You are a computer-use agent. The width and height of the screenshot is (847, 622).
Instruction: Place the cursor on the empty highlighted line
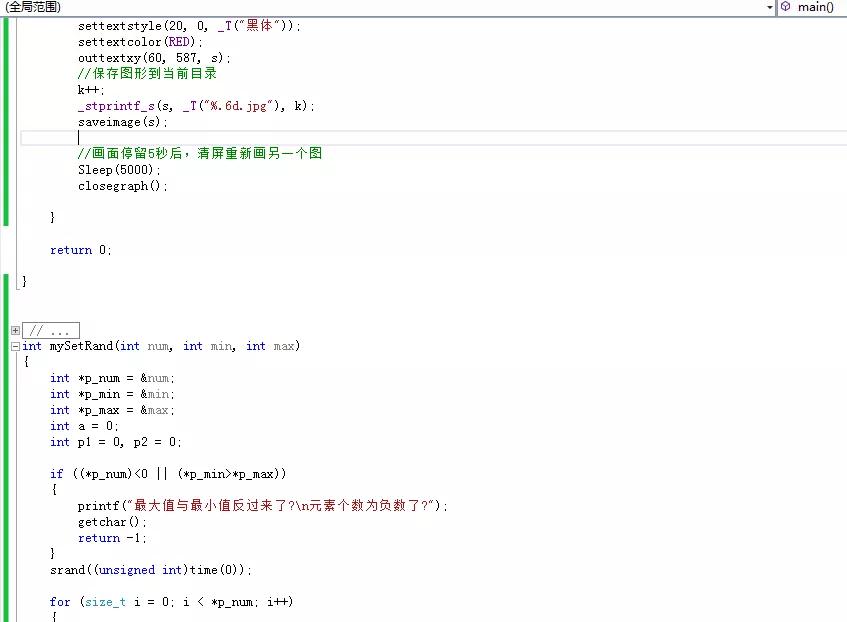tap(433, 138)
